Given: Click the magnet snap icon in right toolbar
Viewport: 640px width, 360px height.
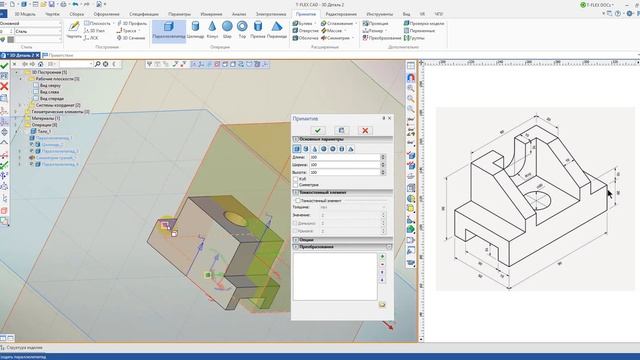Looking at the screenshot, I should coord(411,77).
